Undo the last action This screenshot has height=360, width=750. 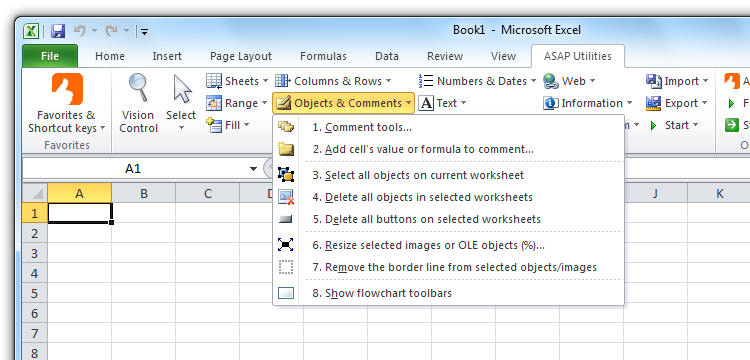(79, 31)
